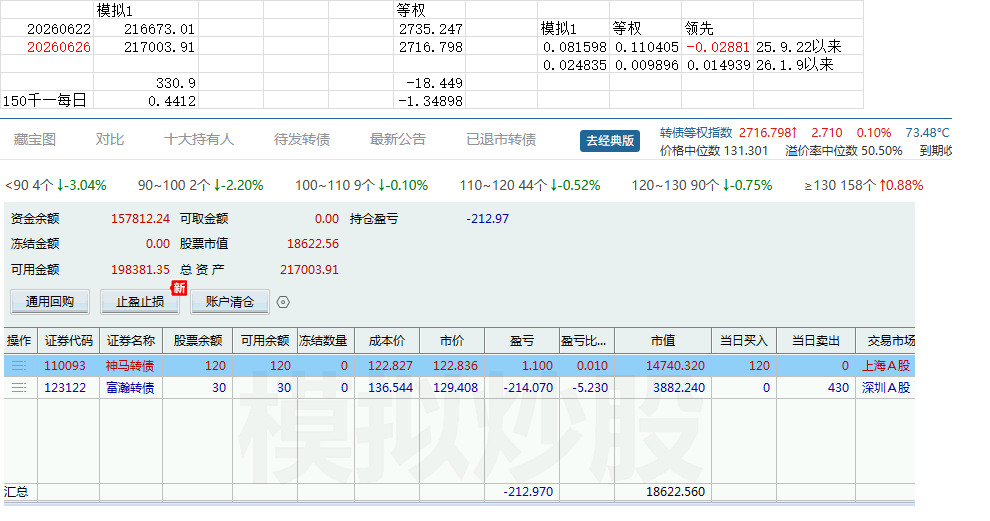Open 止盈止损 settings button

[x=140, y=302]
